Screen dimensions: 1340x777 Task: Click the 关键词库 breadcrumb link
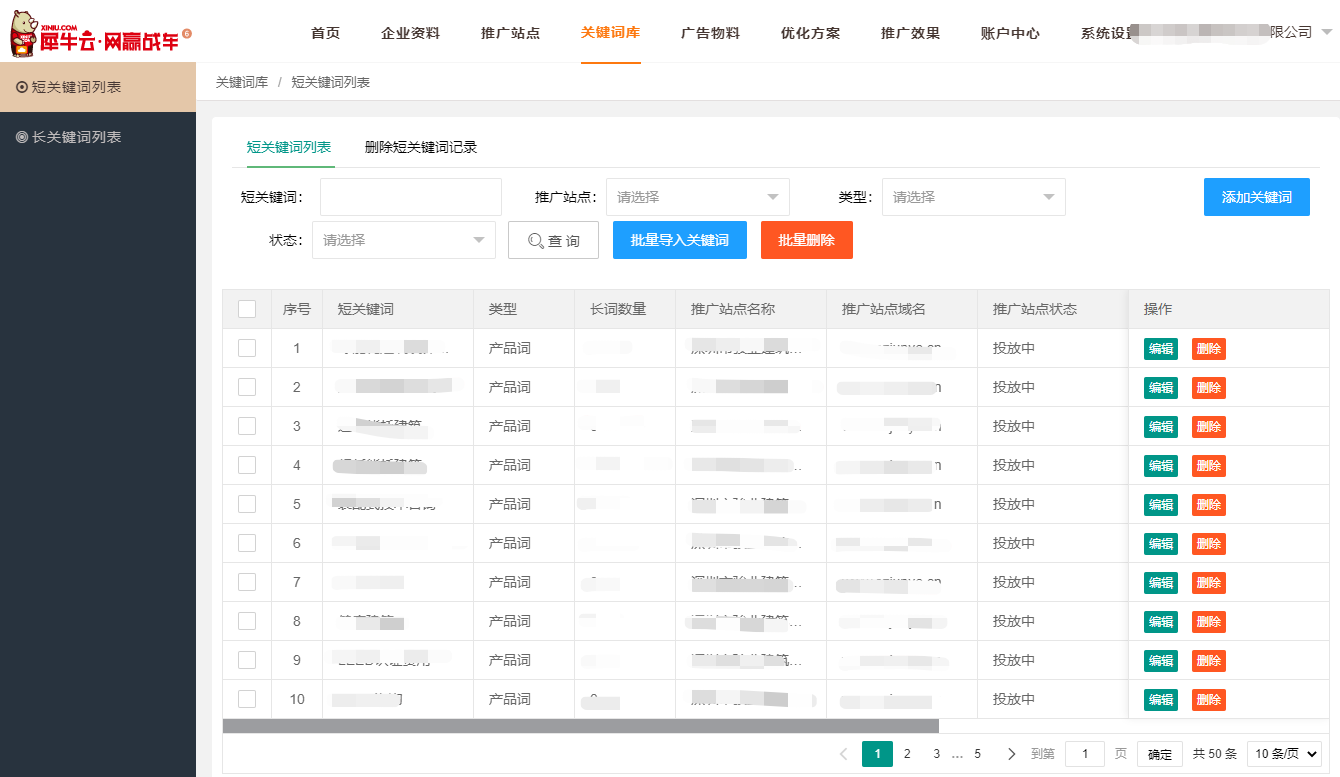coord(242,82)
